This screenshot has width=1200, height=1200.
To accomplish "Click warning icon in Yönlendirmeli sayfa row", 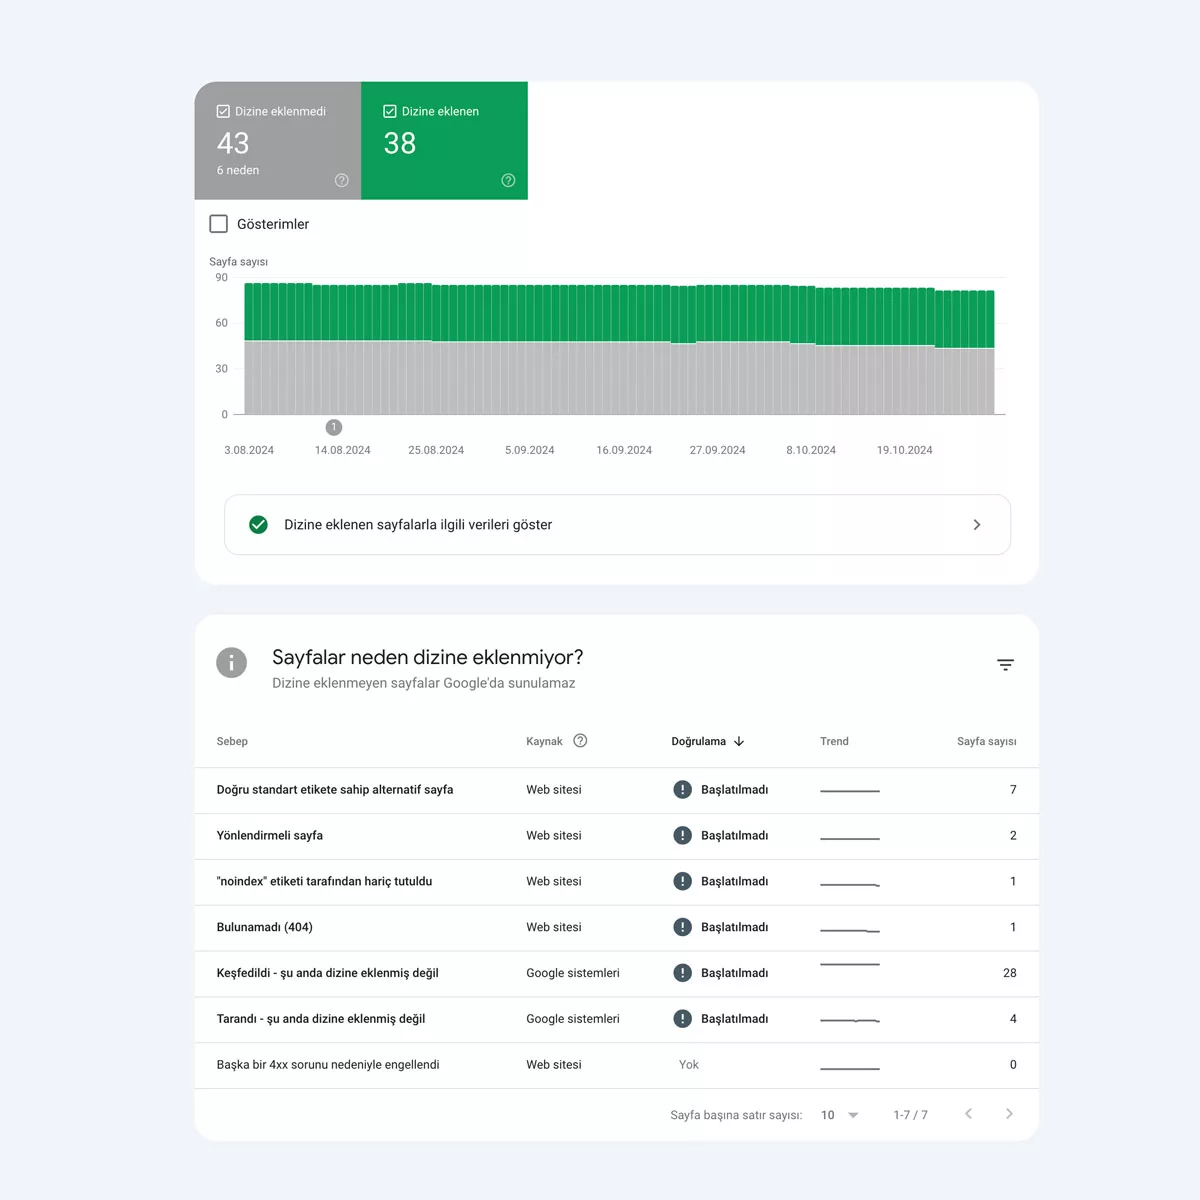I will click(x=683, y=836).
